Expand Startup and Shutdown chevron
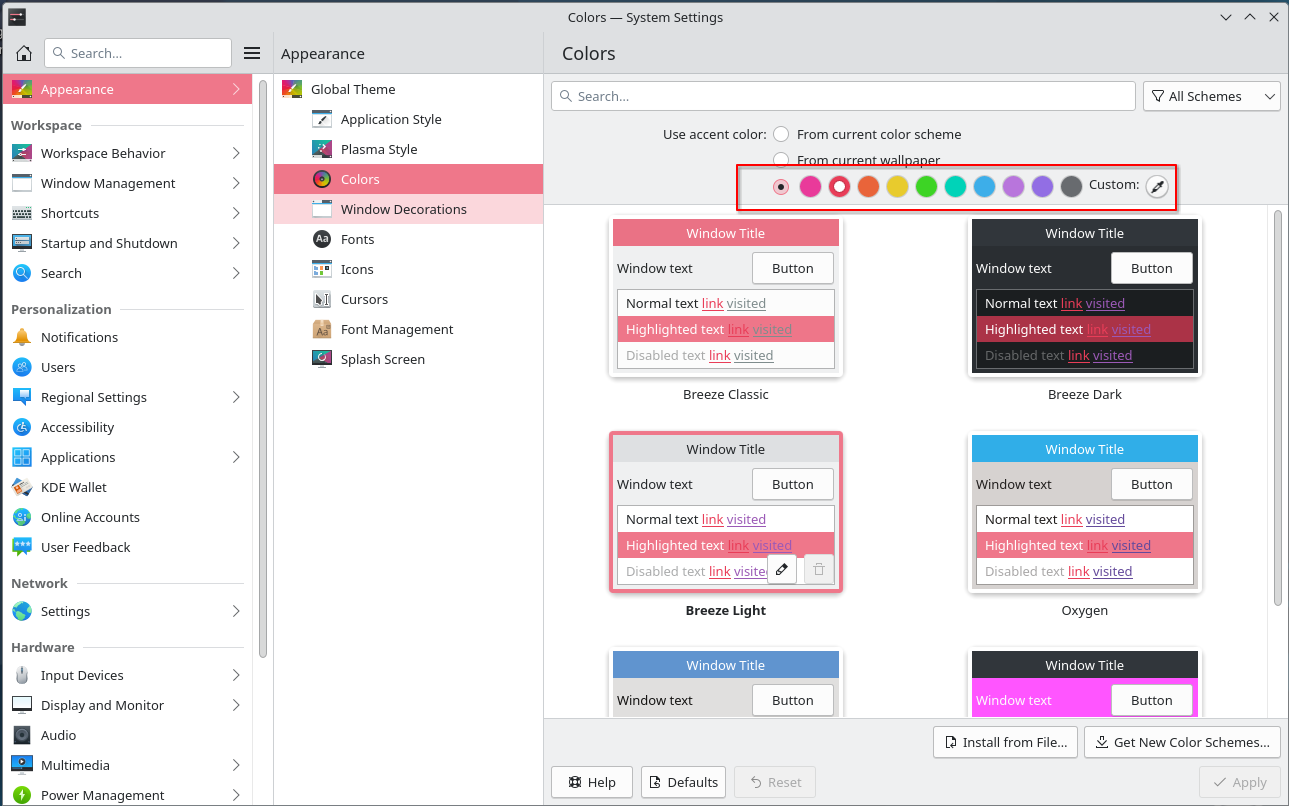The image size is (1289, 806). (236, 243)
